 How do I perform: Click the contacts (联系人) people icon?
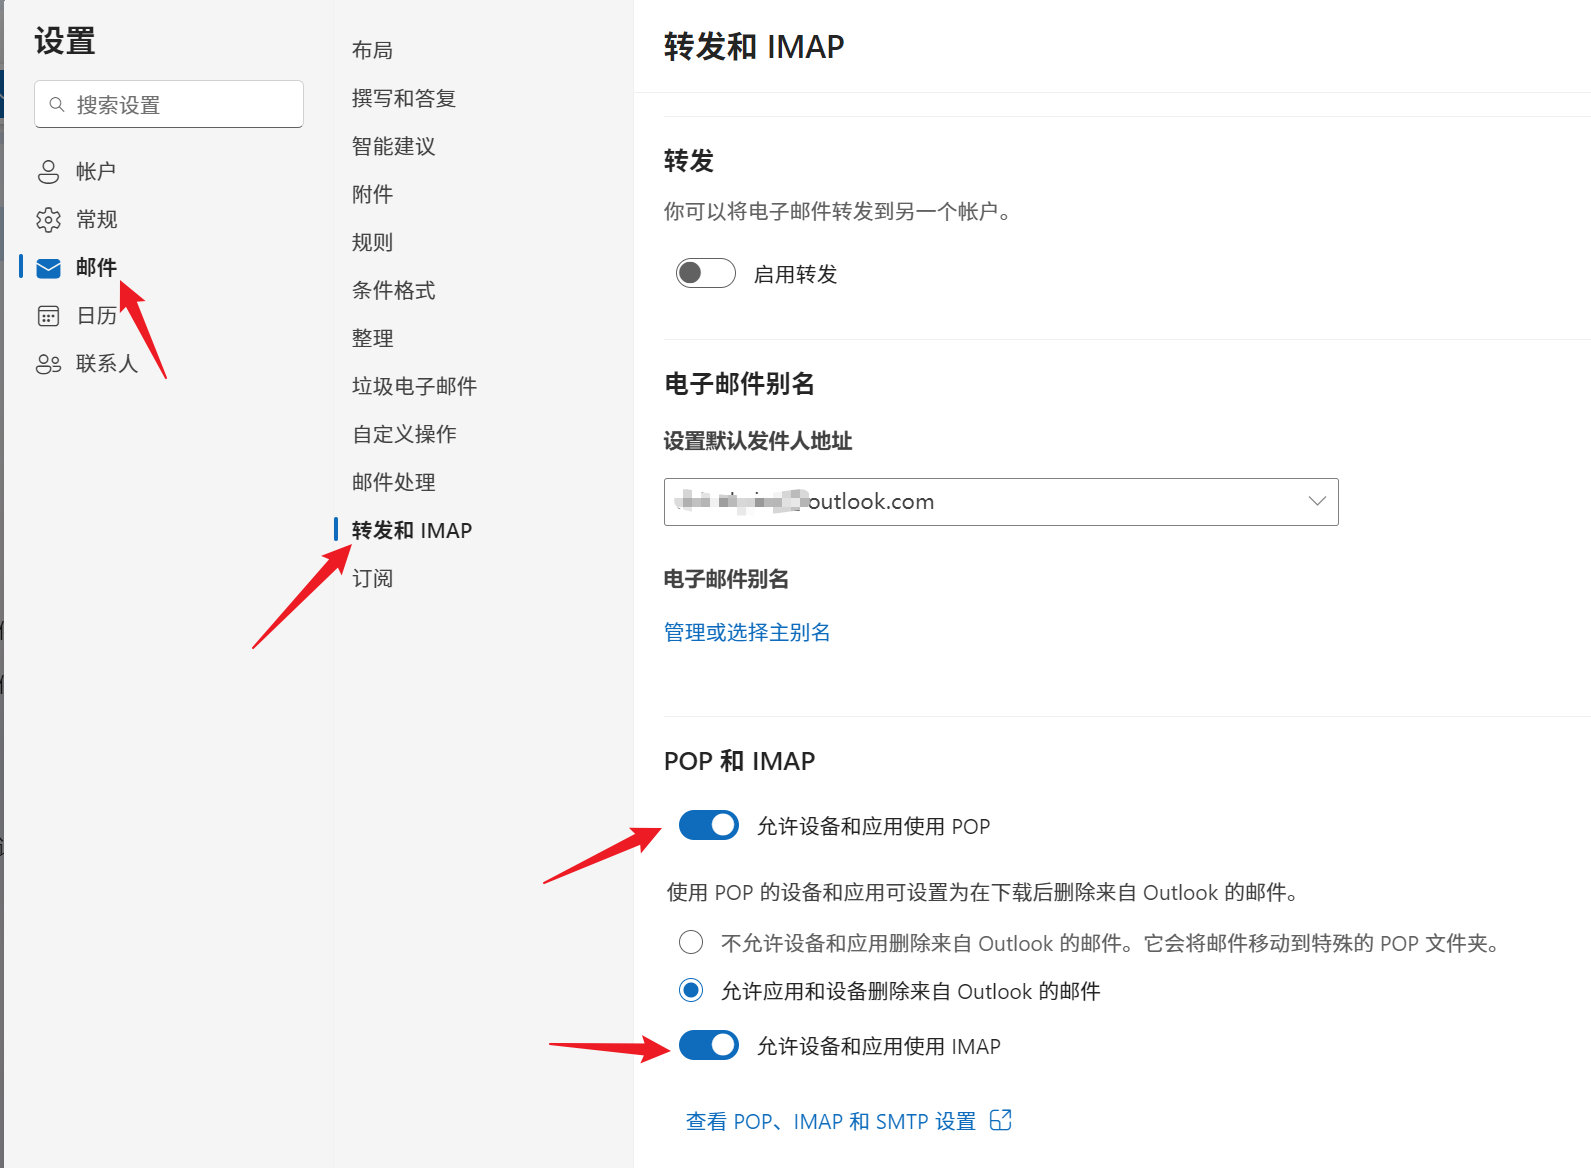[x=48, y=364]
